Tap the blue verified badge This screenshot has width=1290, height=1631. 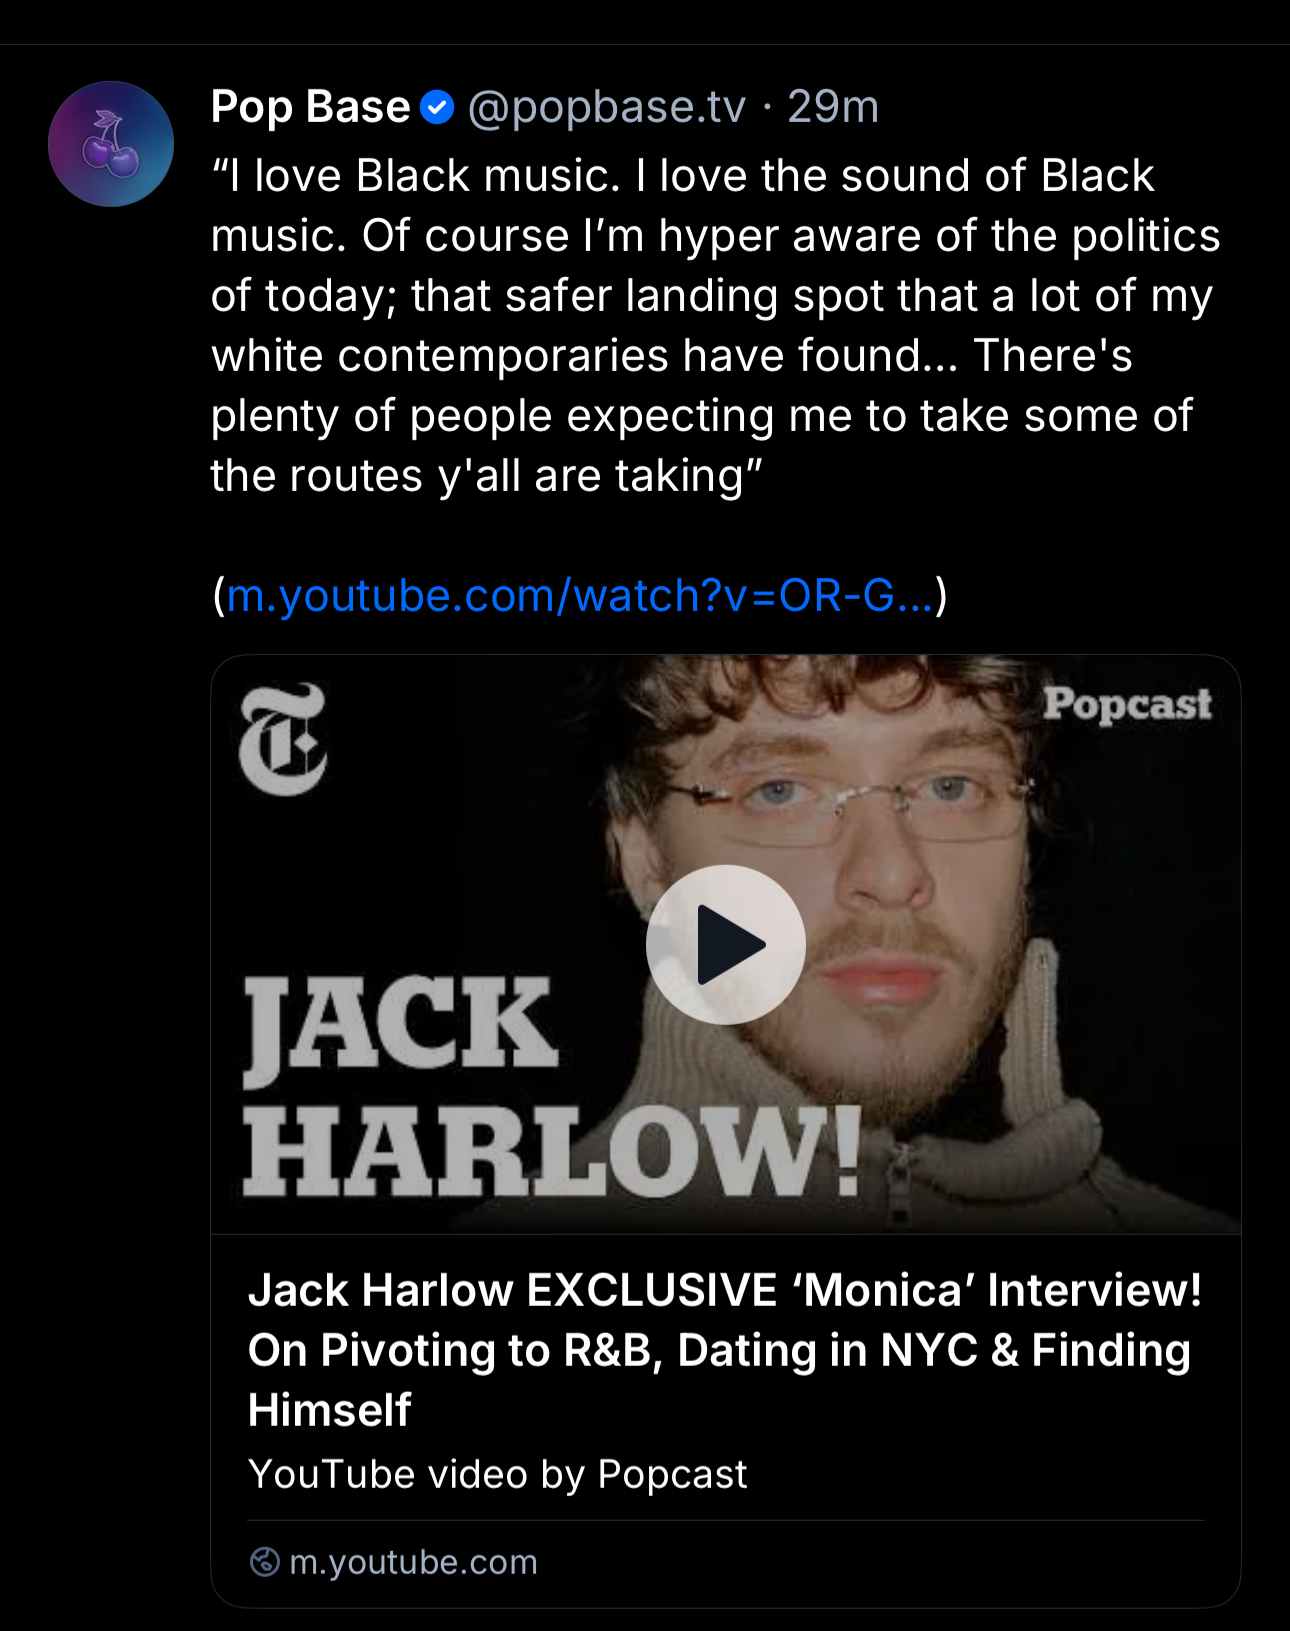point(437,107)
